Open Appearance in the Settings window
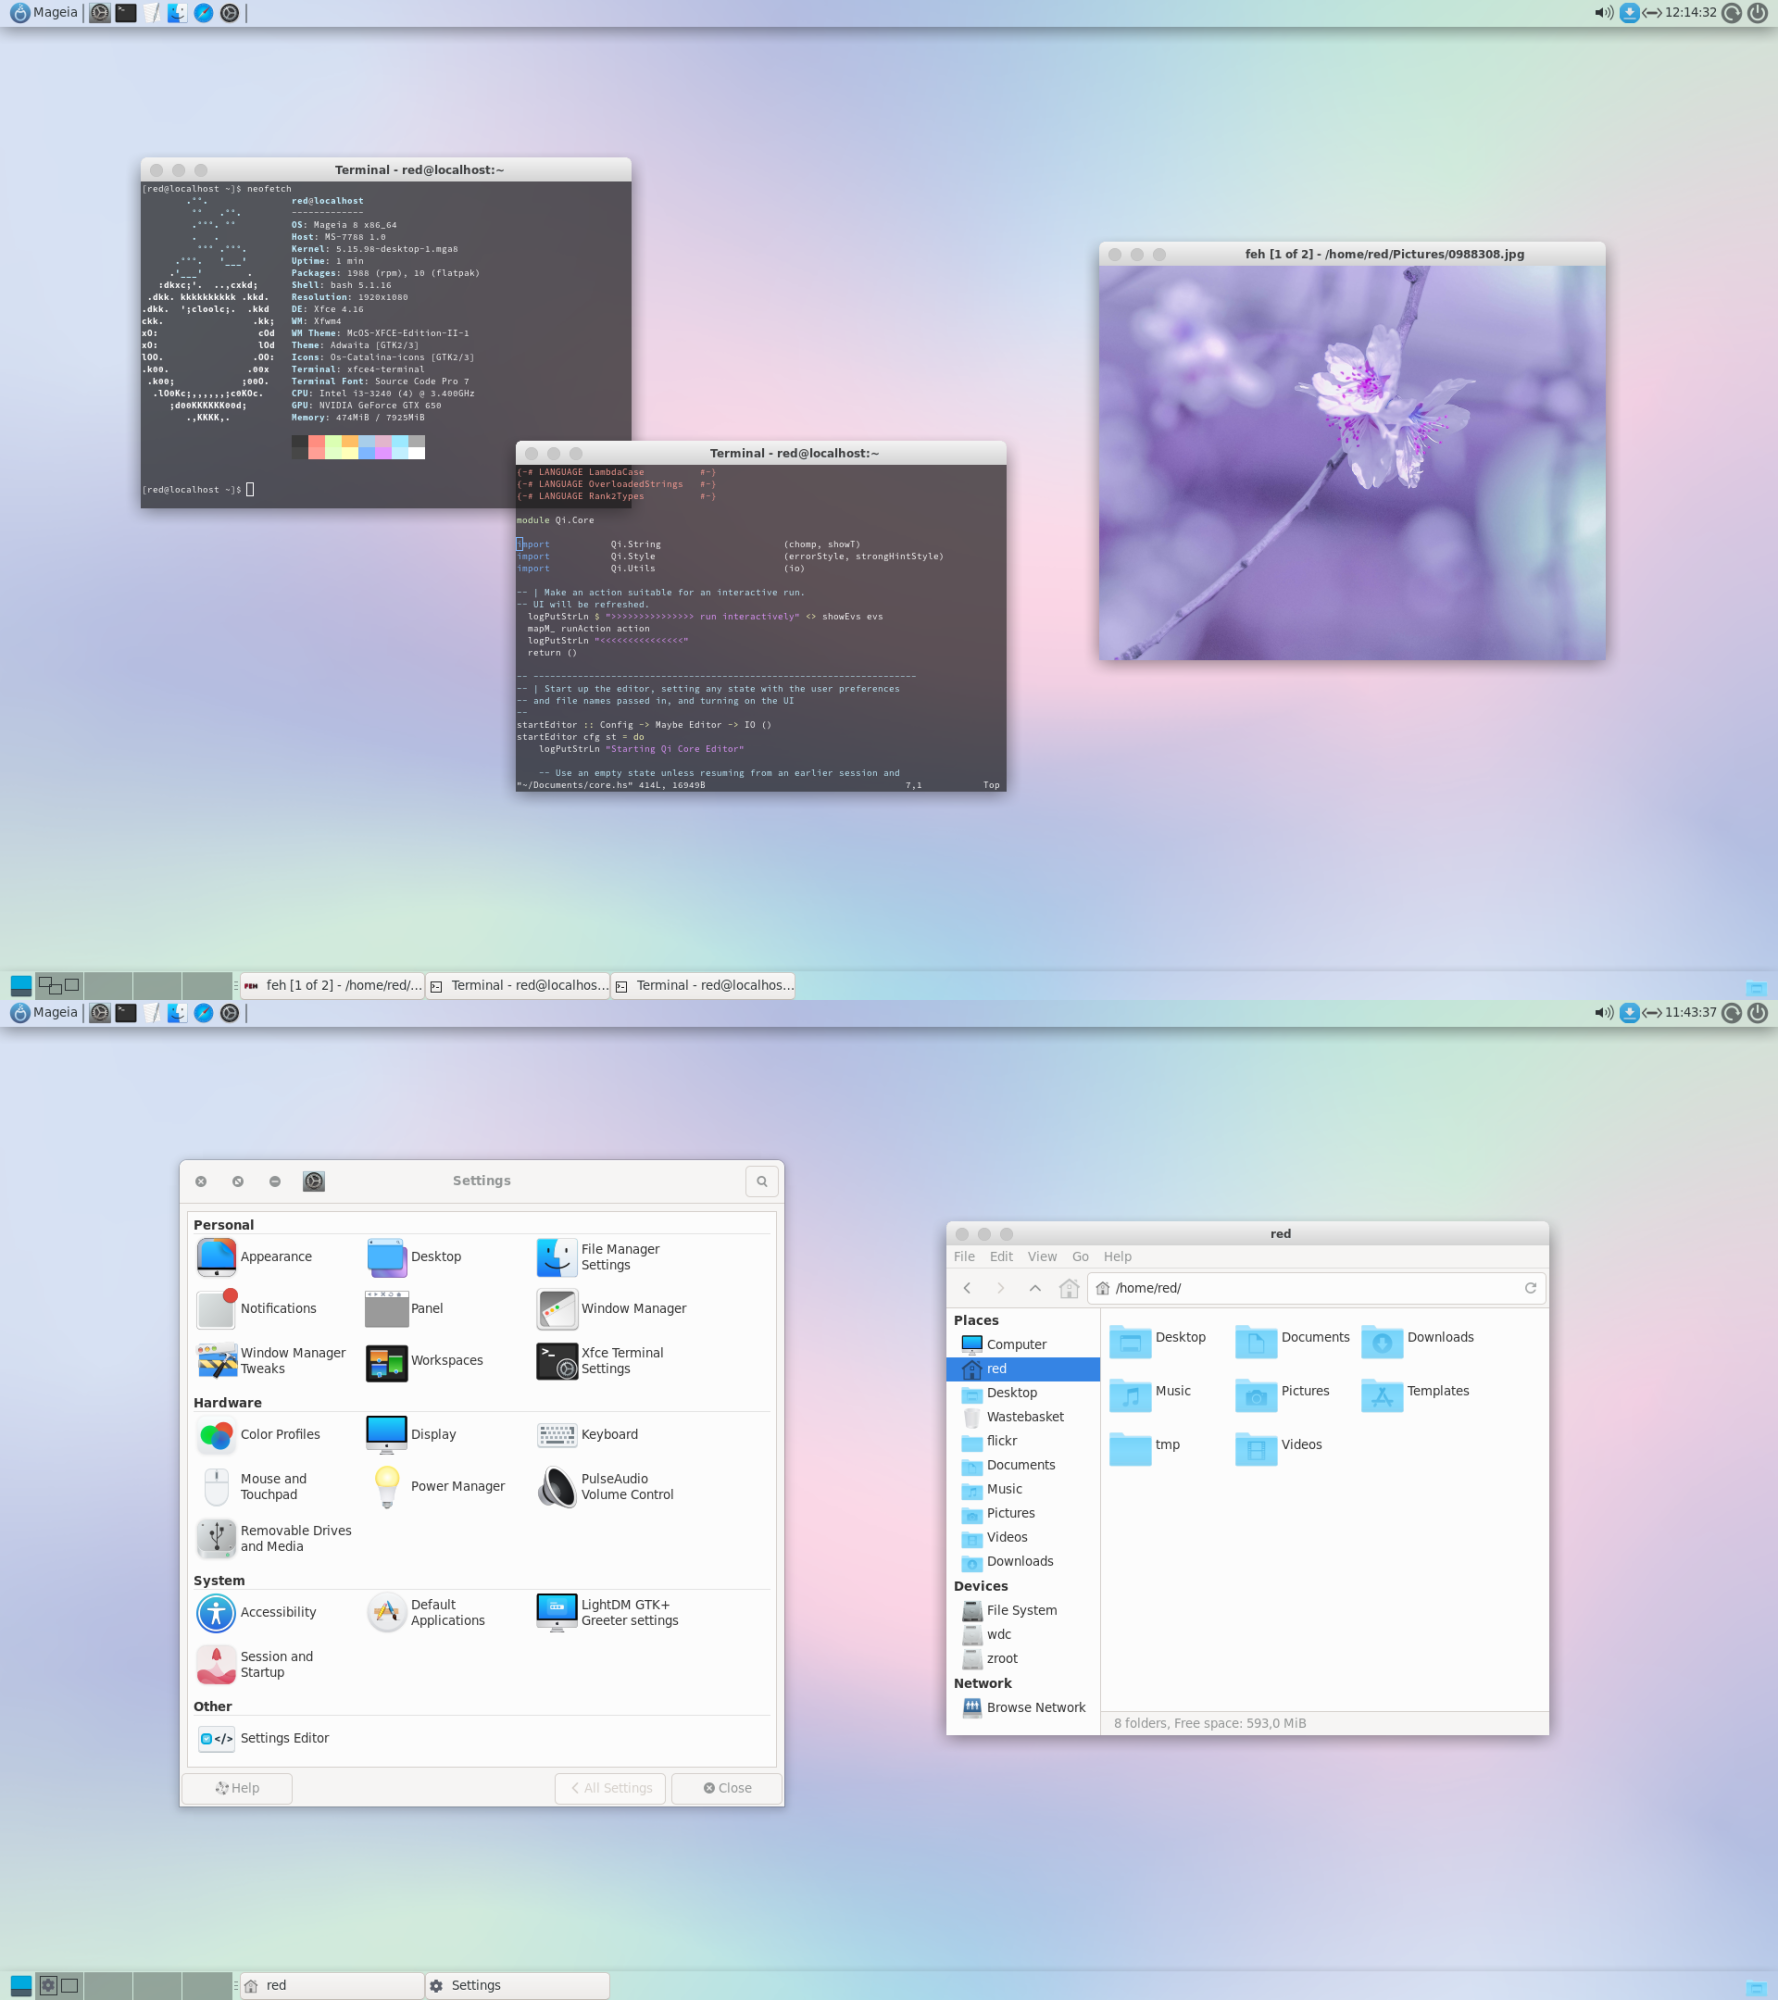 (x=255, y=1257)
